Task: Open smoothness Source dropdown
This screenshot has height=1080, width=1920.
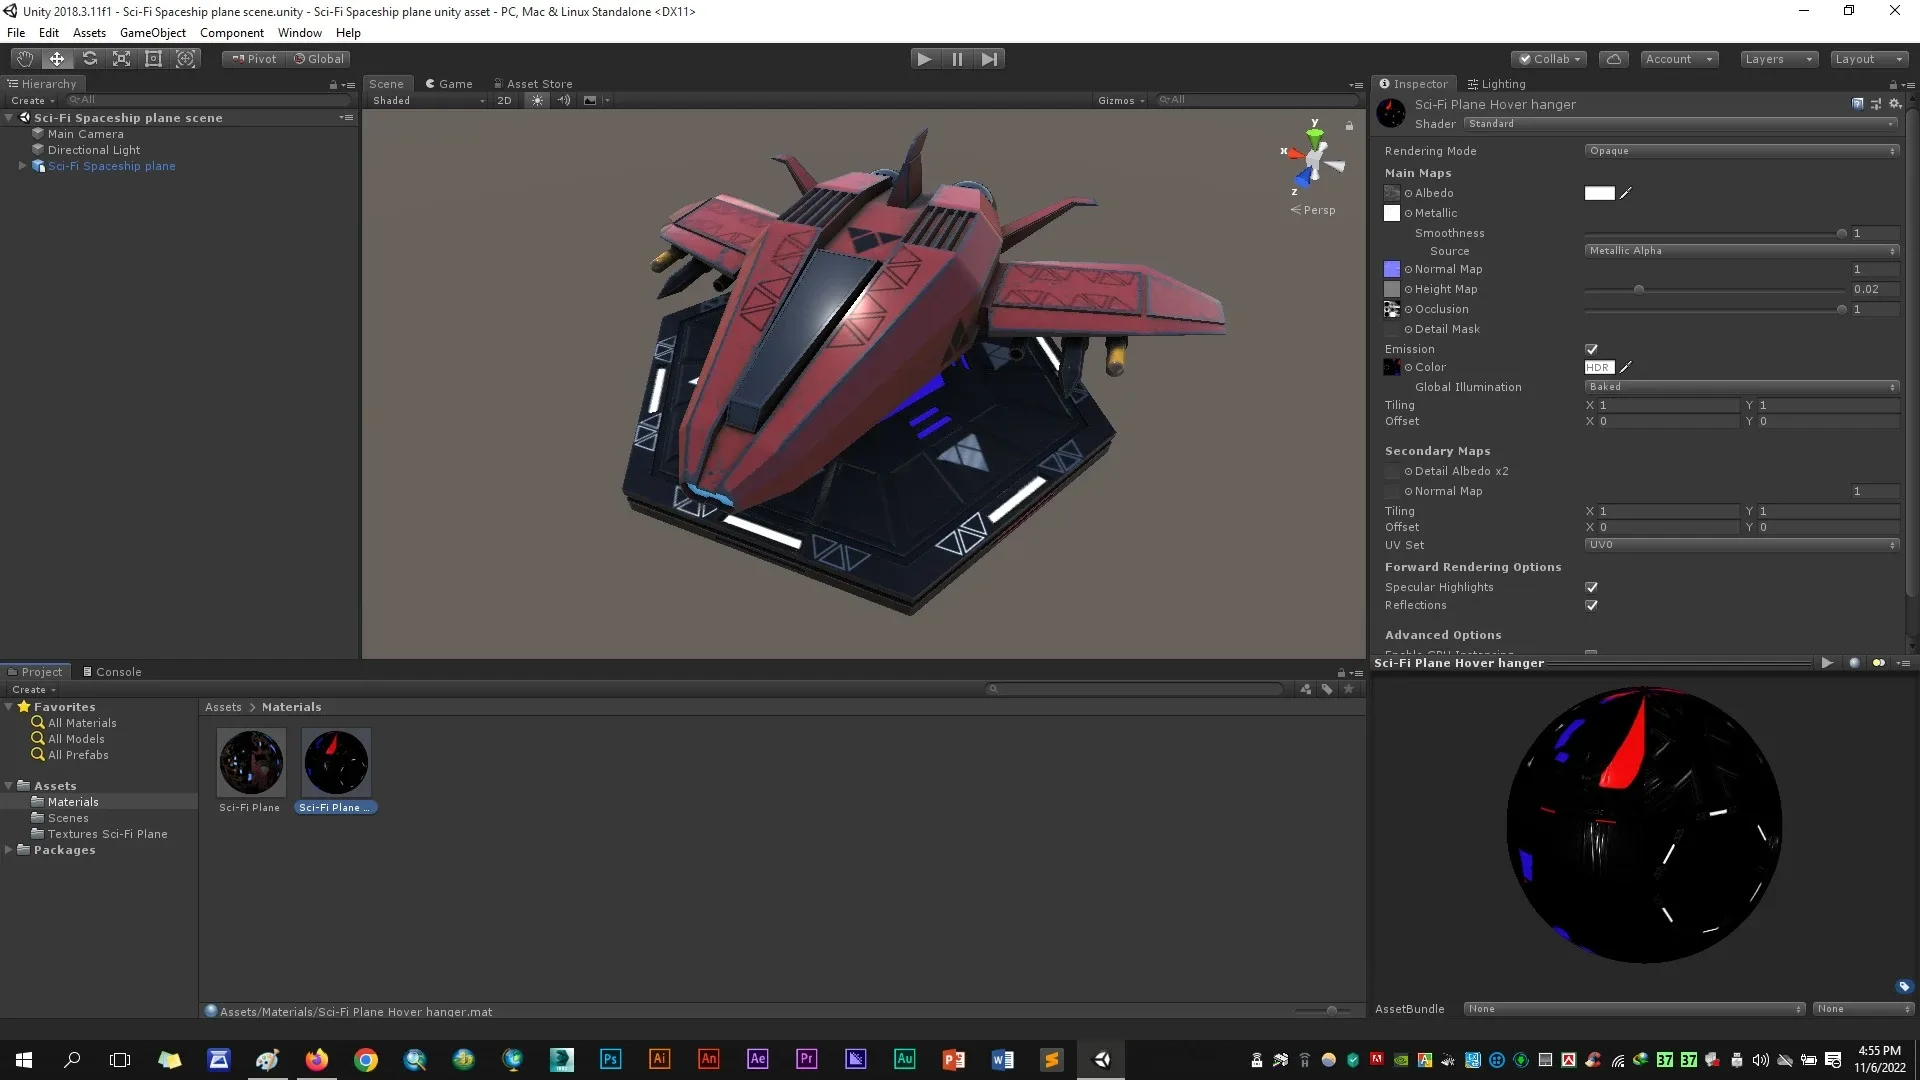Action: (x=1741, y=251)
